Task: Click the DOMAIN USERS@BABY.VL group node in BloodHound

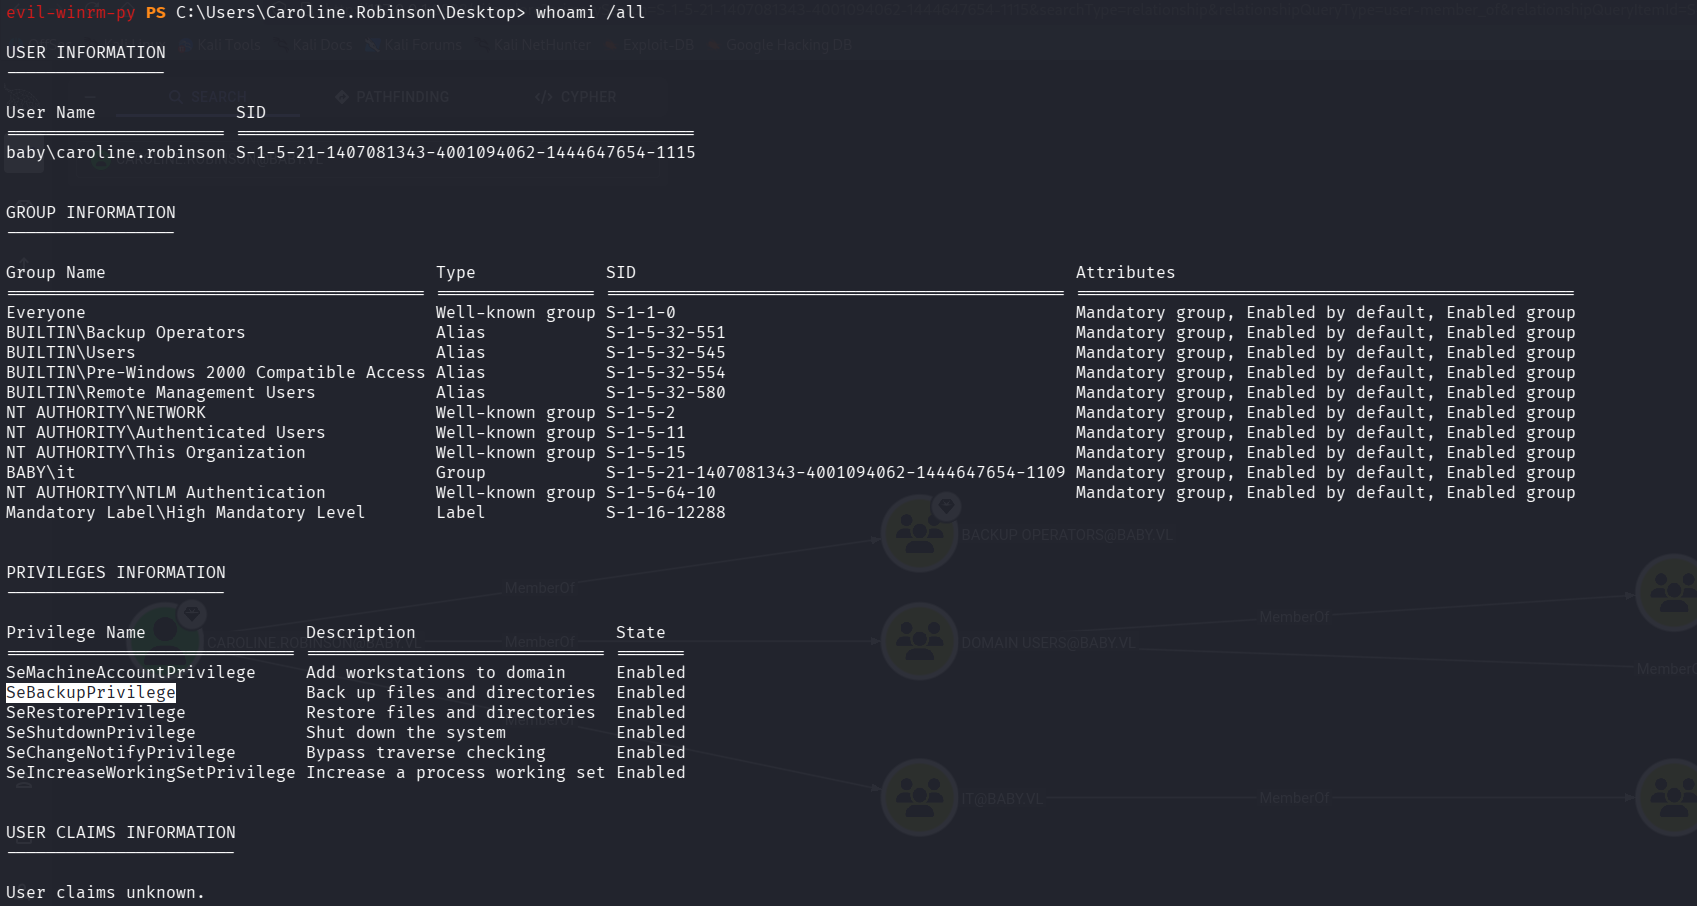Action: tap(919, 641)
